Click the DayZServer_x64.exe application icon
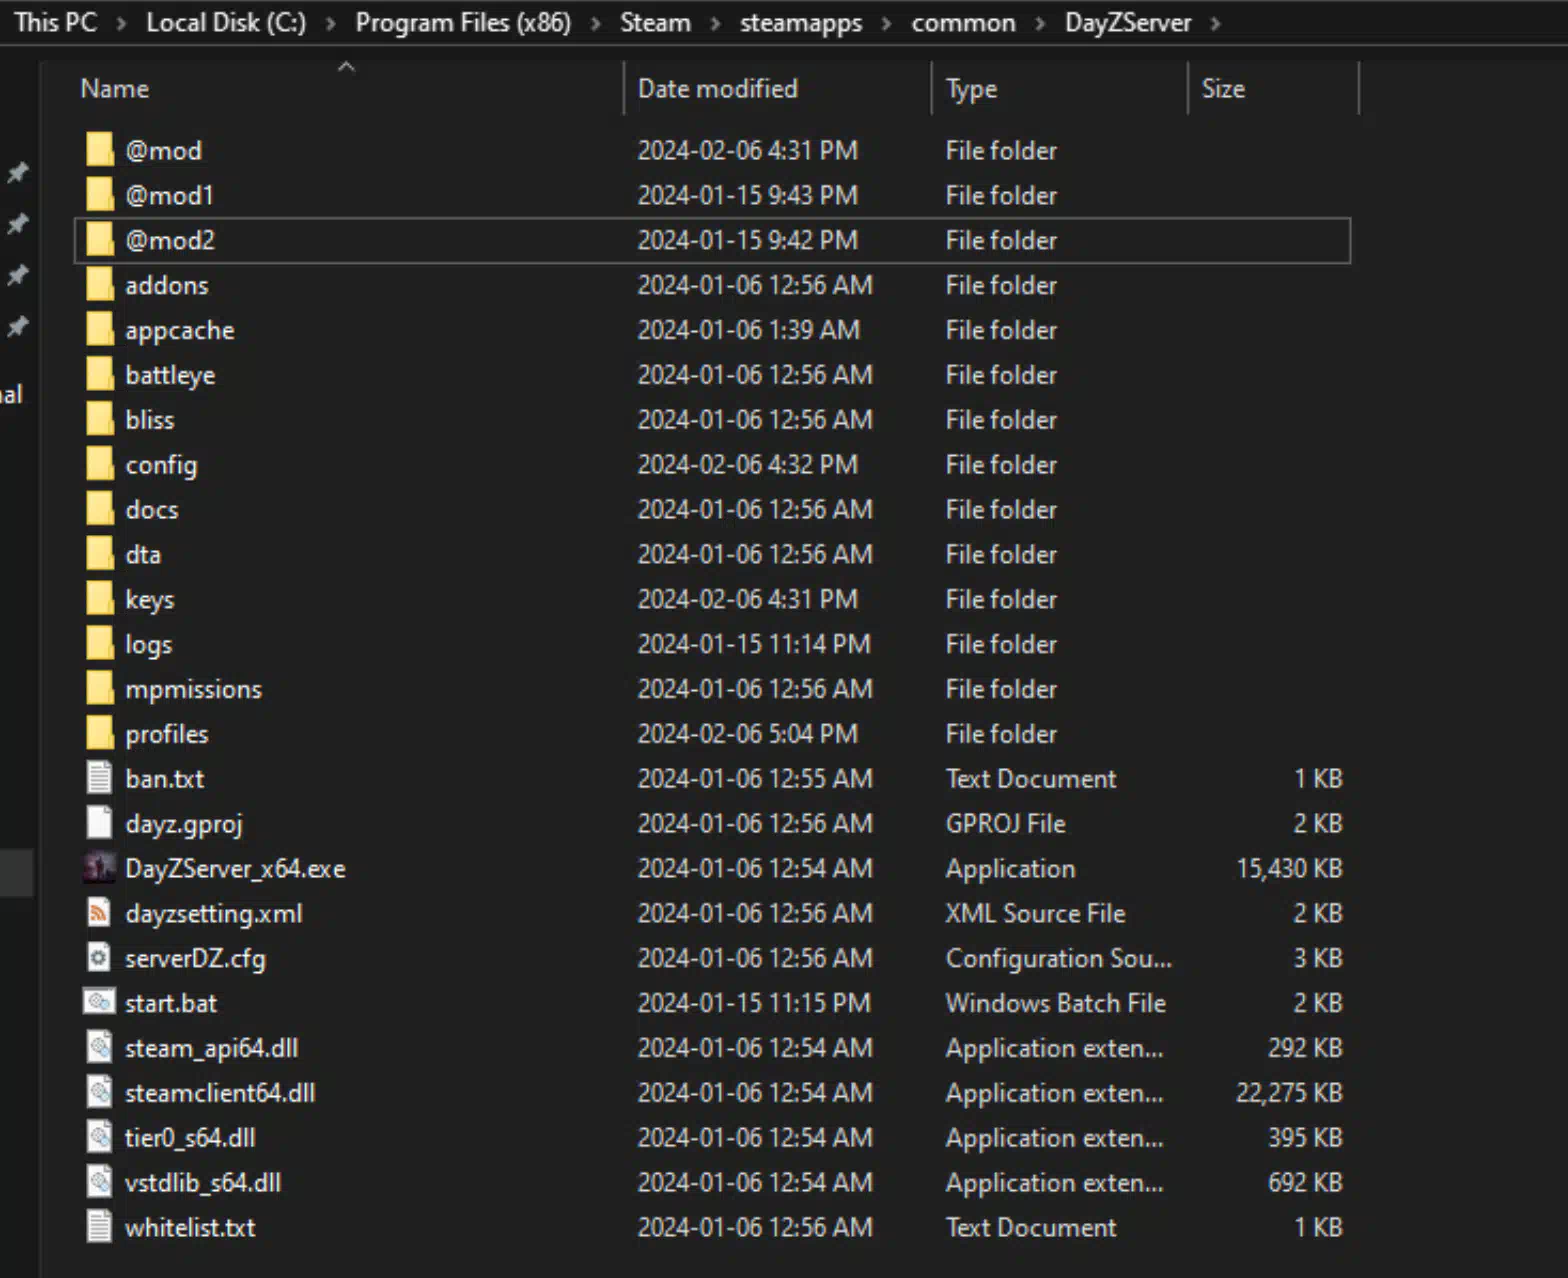The height and width of the screenshot is (1278, 1568). (x=99, y=868)
